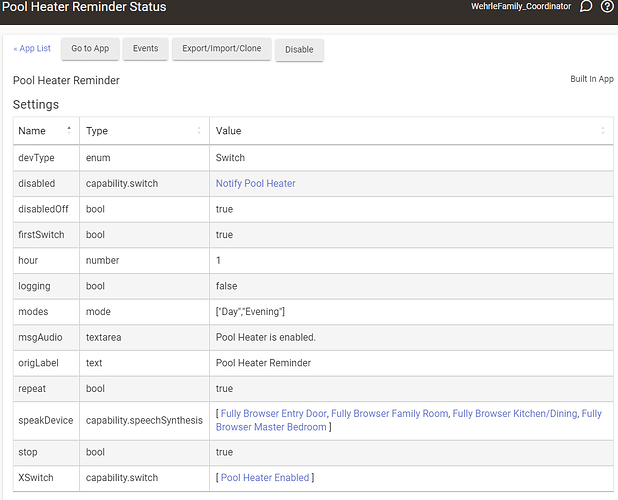Click capability.speechSynthesis type cell
The width and height of the screenshot is (618, 500).
[x=144, y=420]
